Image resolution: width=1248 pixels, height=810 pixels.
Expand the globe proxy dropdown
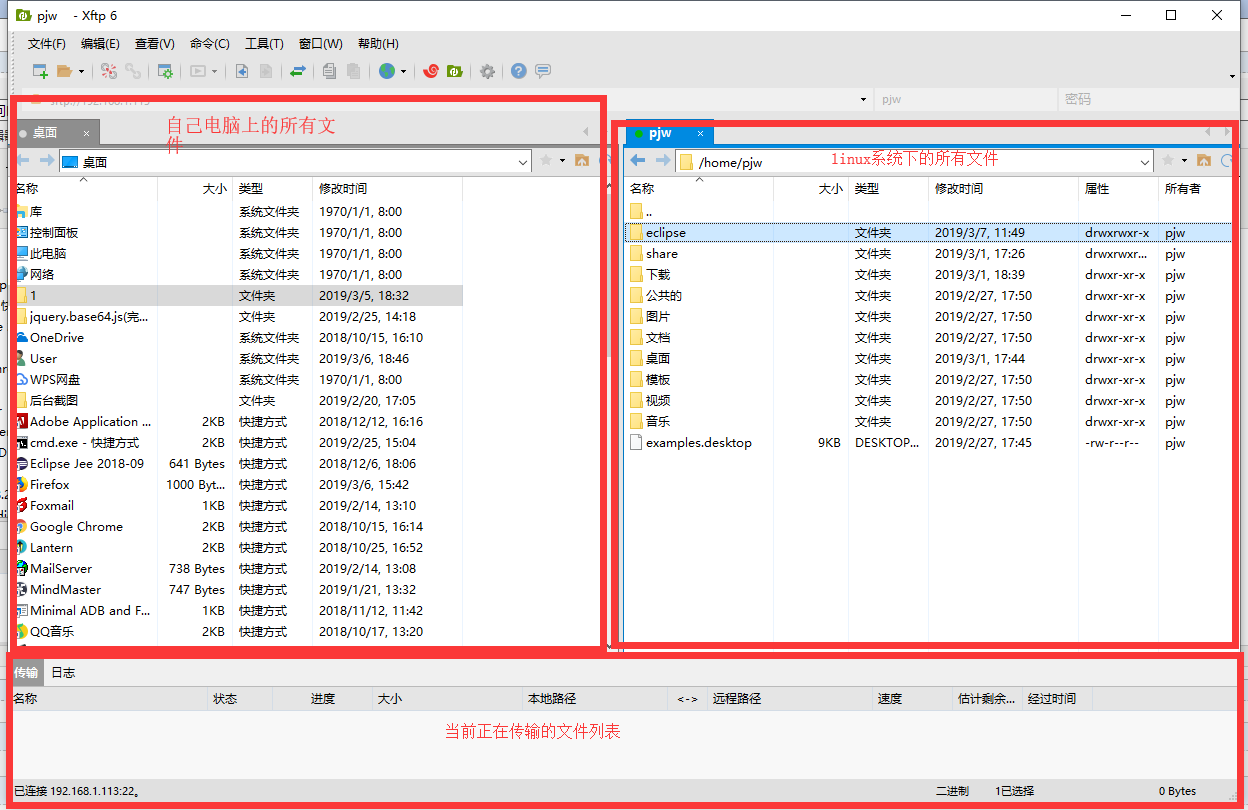click(x=404, y=71)
